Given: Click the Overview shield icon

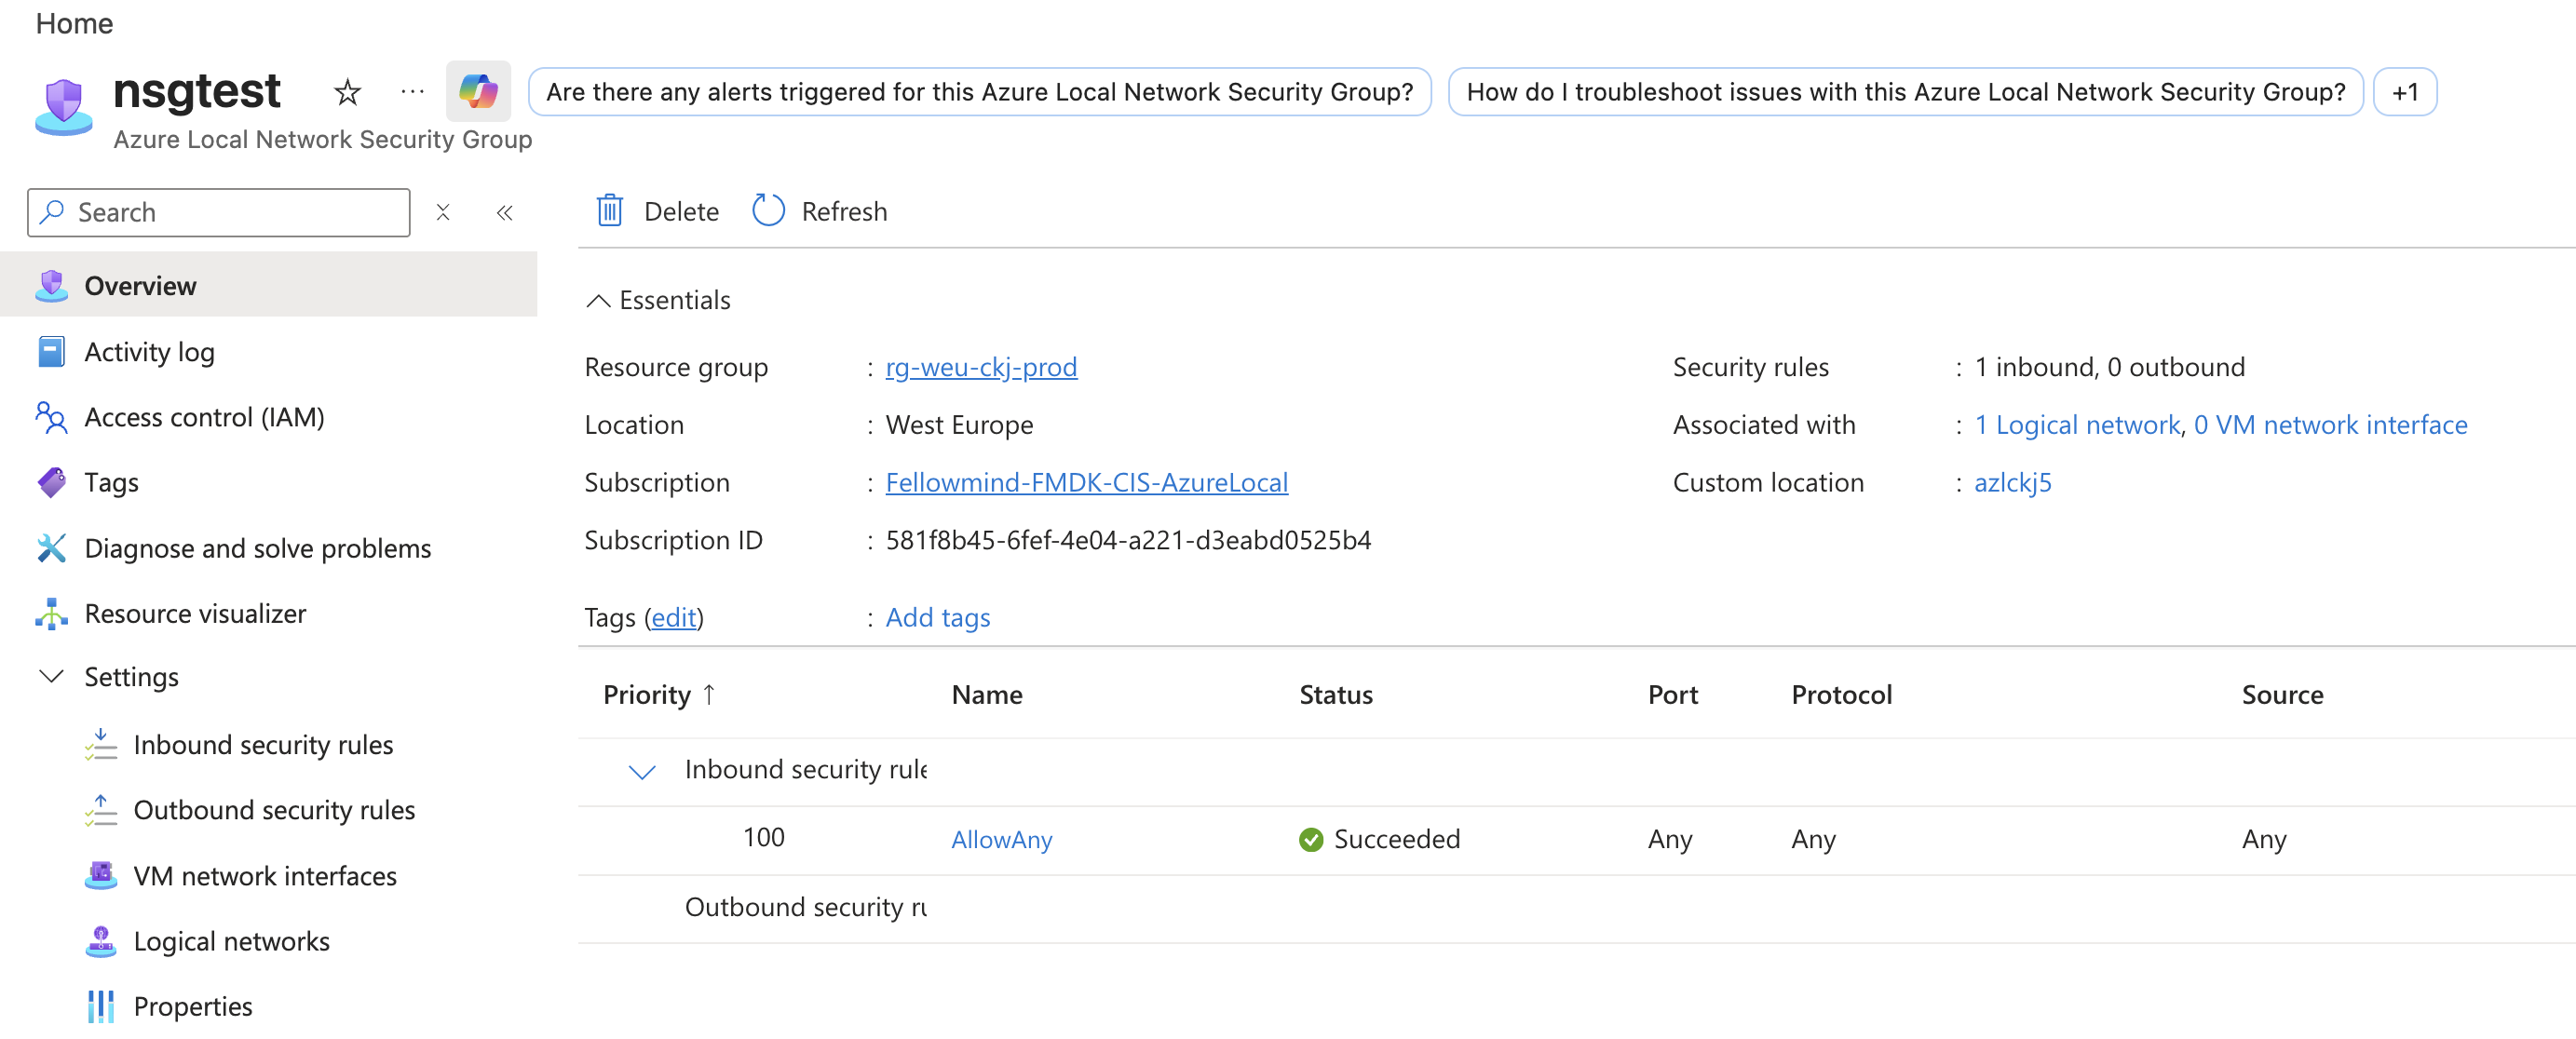Looking at the screenshot, I should [x=51, y=286].
